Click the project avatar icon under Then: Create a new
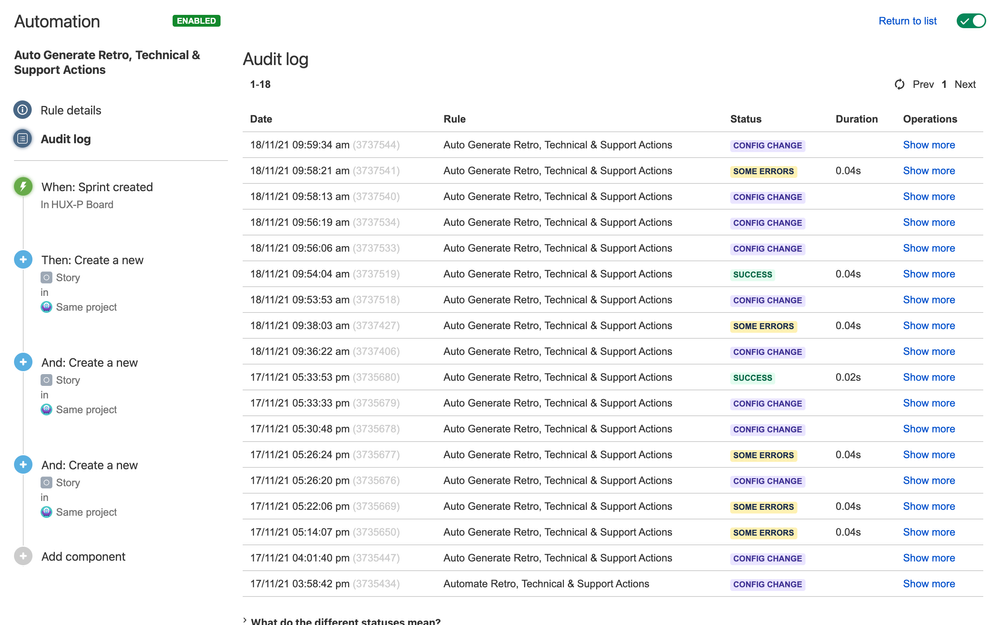The width and height of the screenshot is (998, 625). point(46,307)
